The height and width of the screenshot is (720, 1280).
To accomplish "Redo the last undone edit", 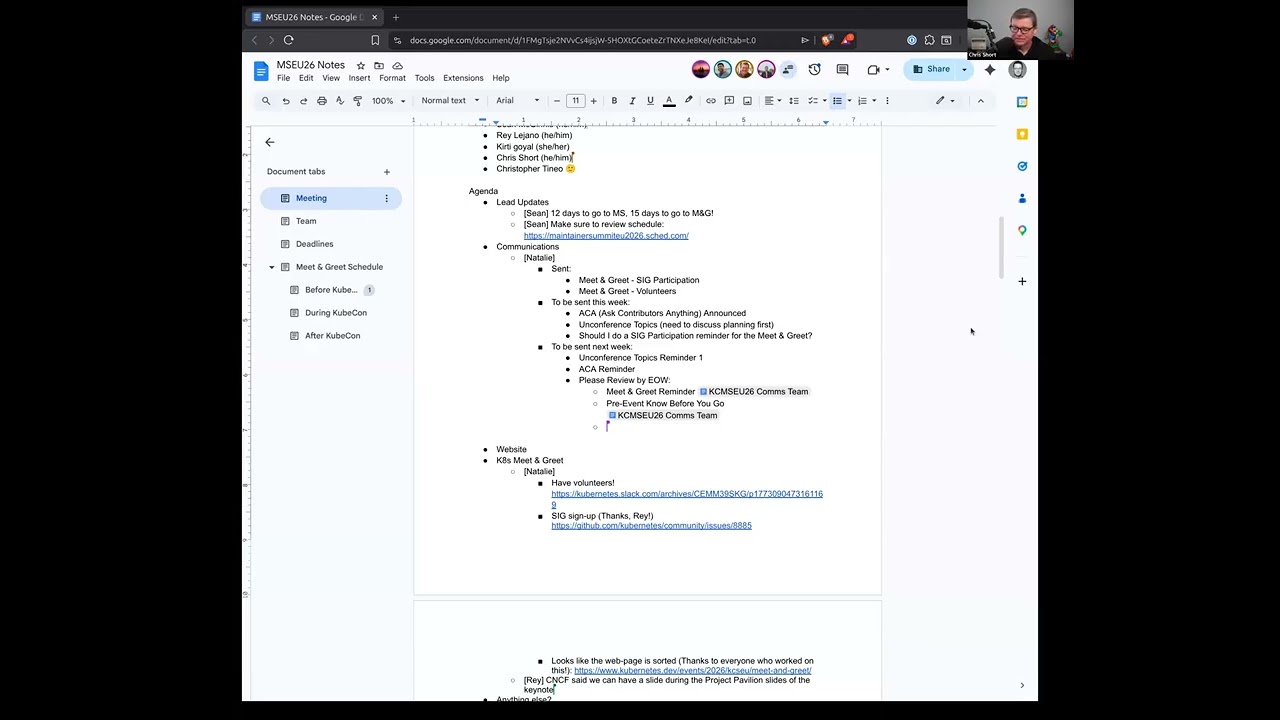I will point(303,101).
